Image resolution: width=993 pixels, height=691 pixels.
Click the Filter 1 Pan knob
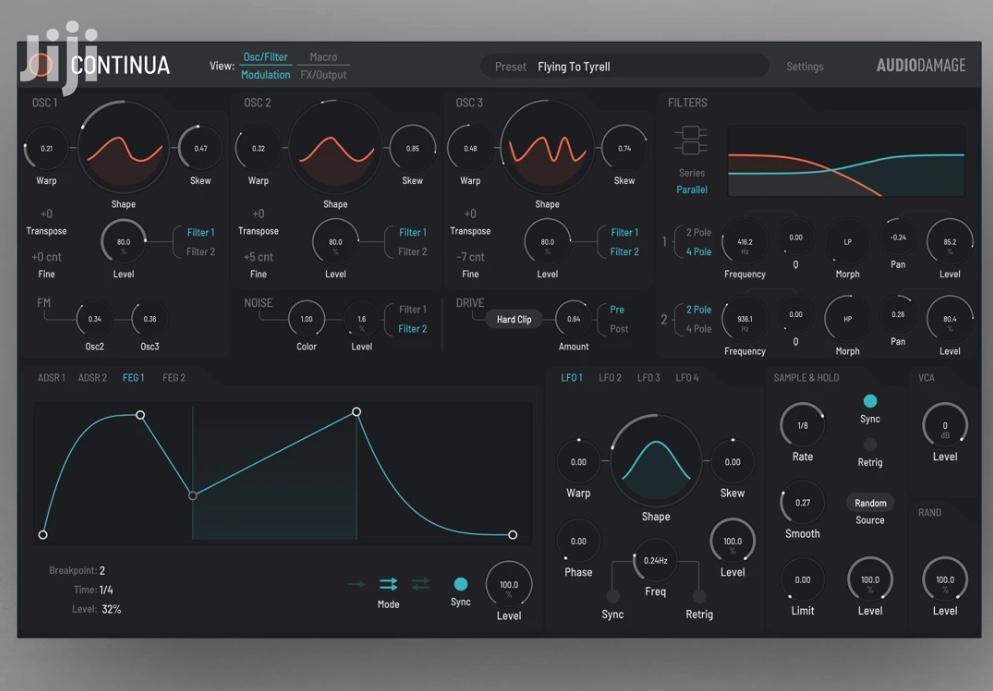[898, 238]
